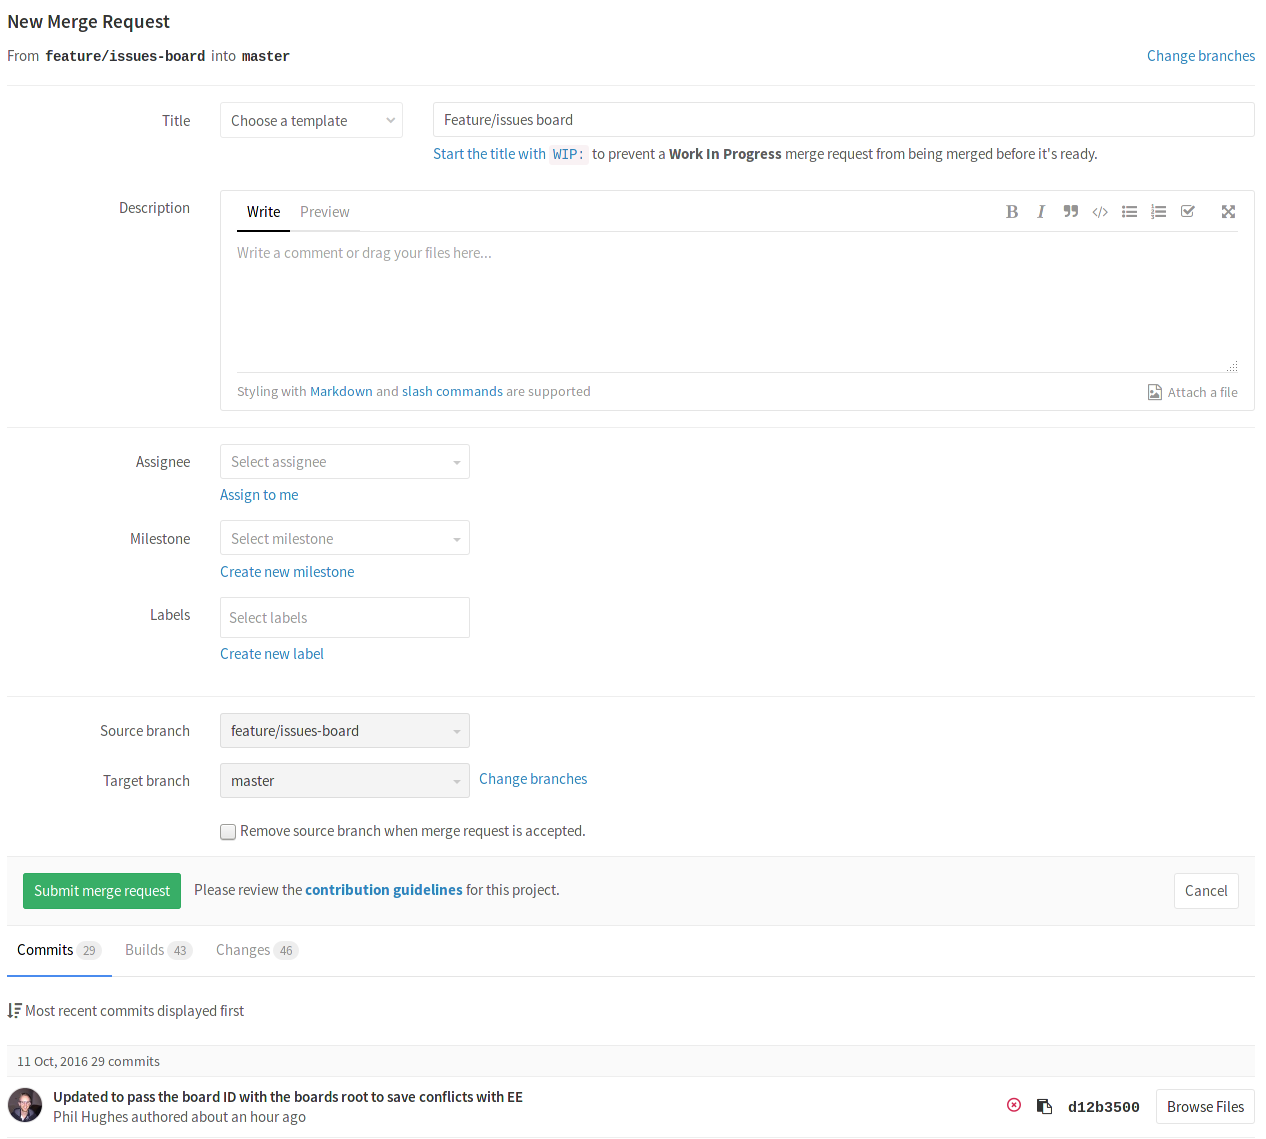The image size is (1266, 1139).
Task: Insert a bullet list in the description
Action: (x=1129, y=211)
